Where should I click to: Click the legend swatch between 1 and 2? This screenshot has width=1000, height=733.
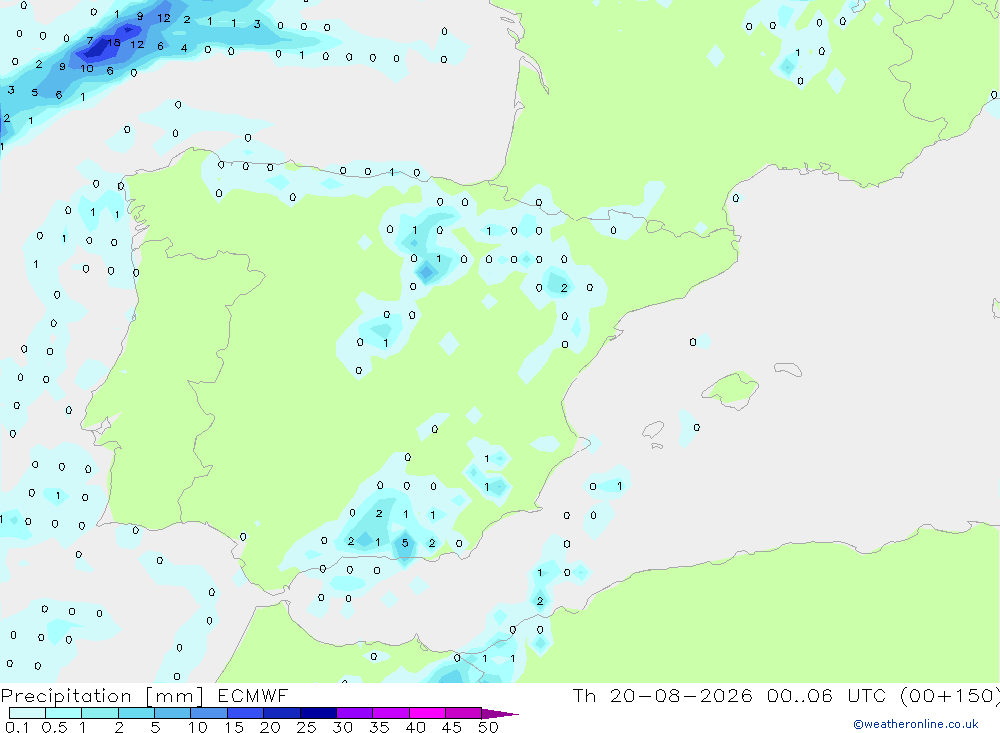[100, 713]
